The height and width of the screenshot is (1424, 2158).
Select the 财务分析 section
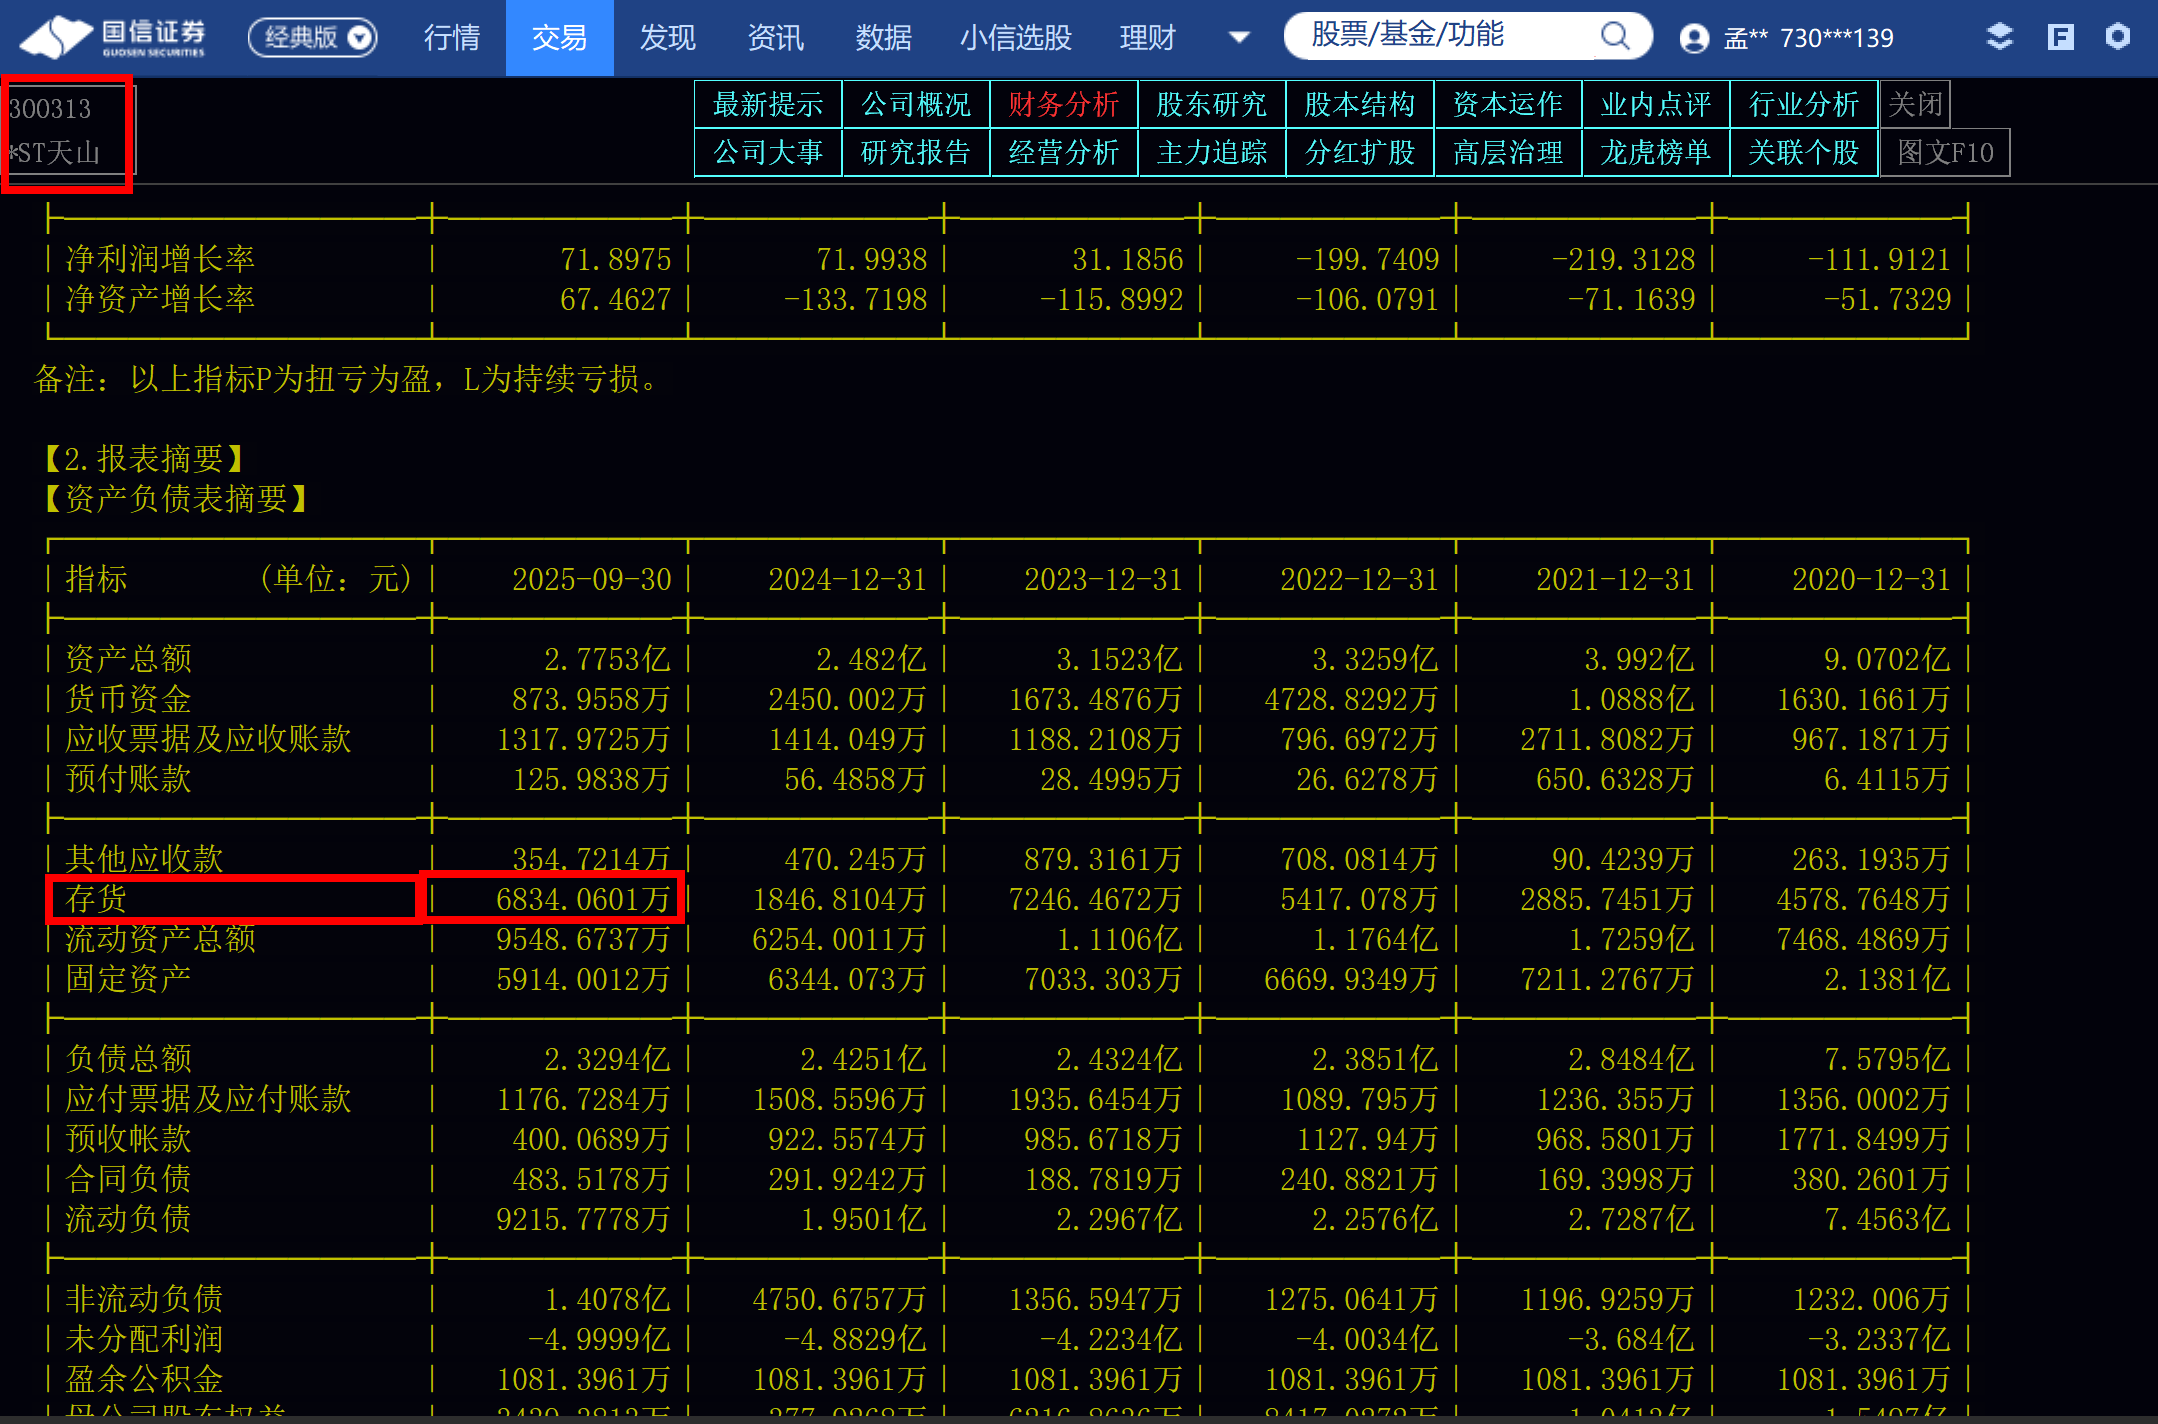(x=1063, y=104)
